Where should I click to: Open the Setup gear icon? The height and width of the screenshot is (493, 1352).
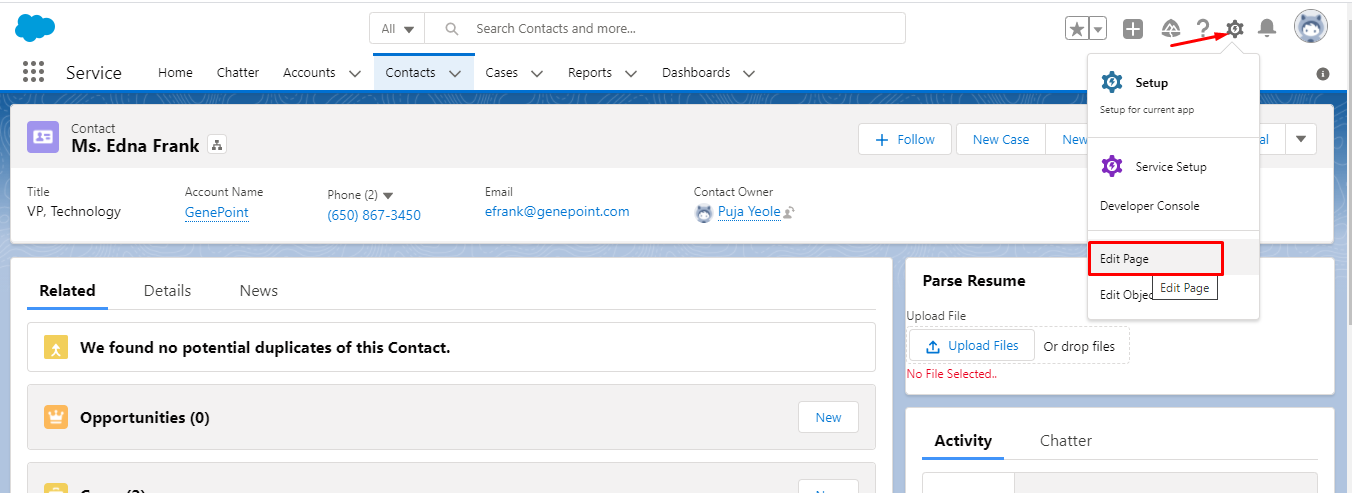pos(1235,28)
